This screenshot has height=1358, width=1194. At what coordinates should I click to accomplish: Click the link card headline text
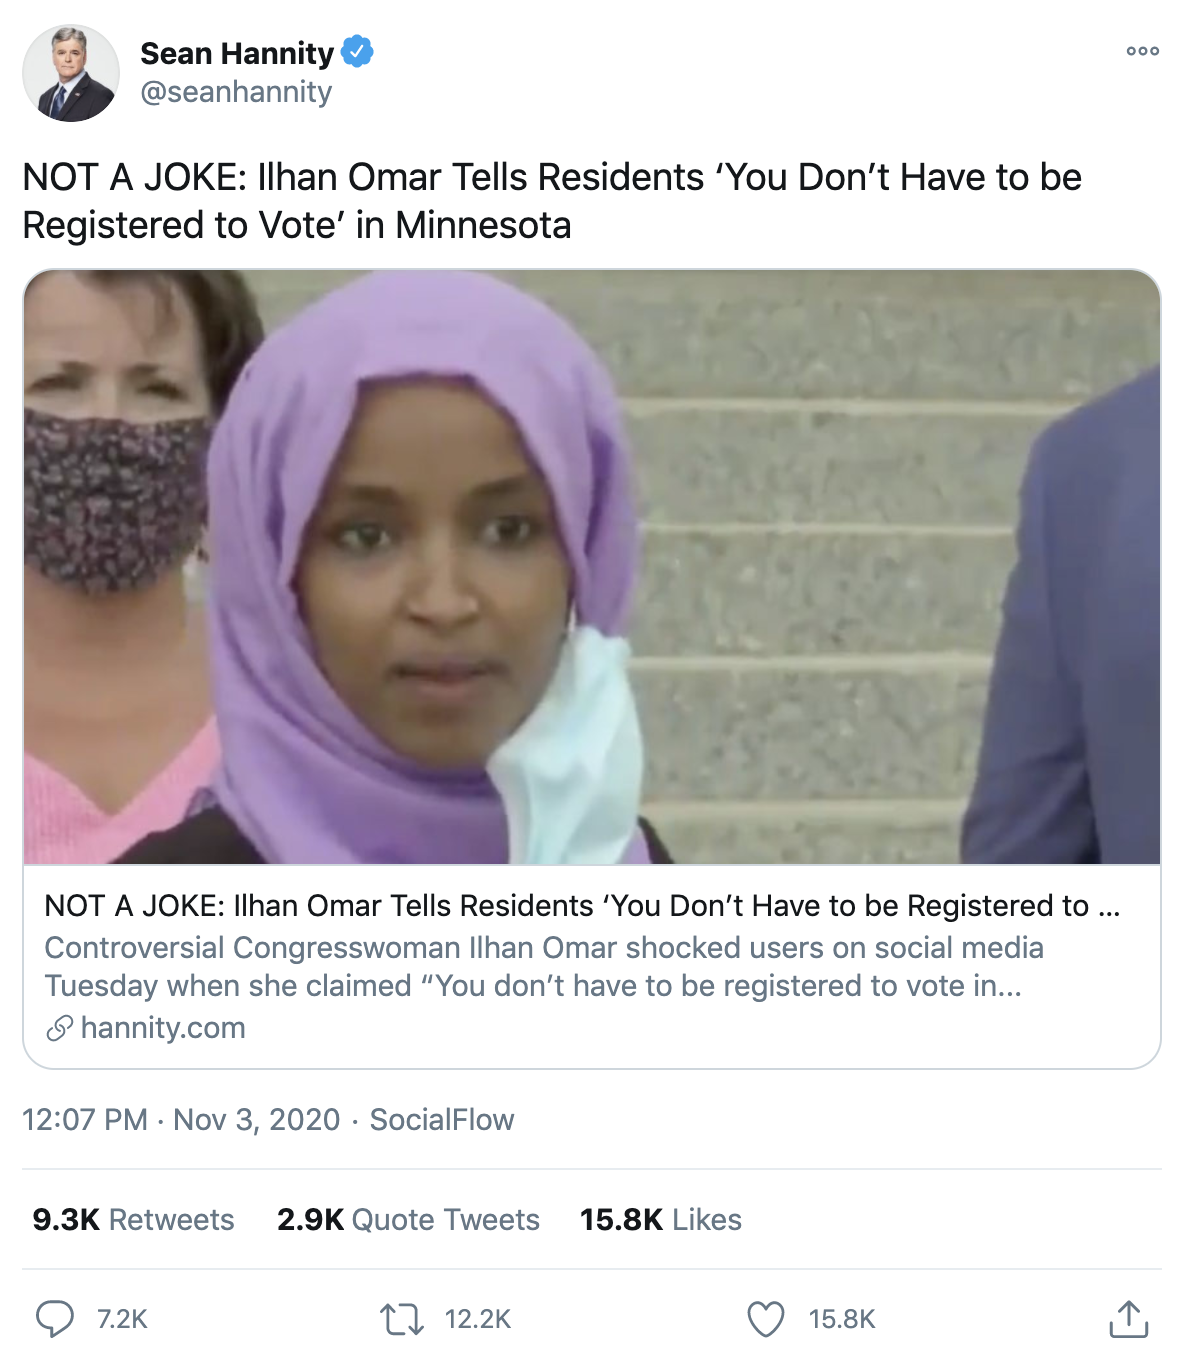[582, 906]
